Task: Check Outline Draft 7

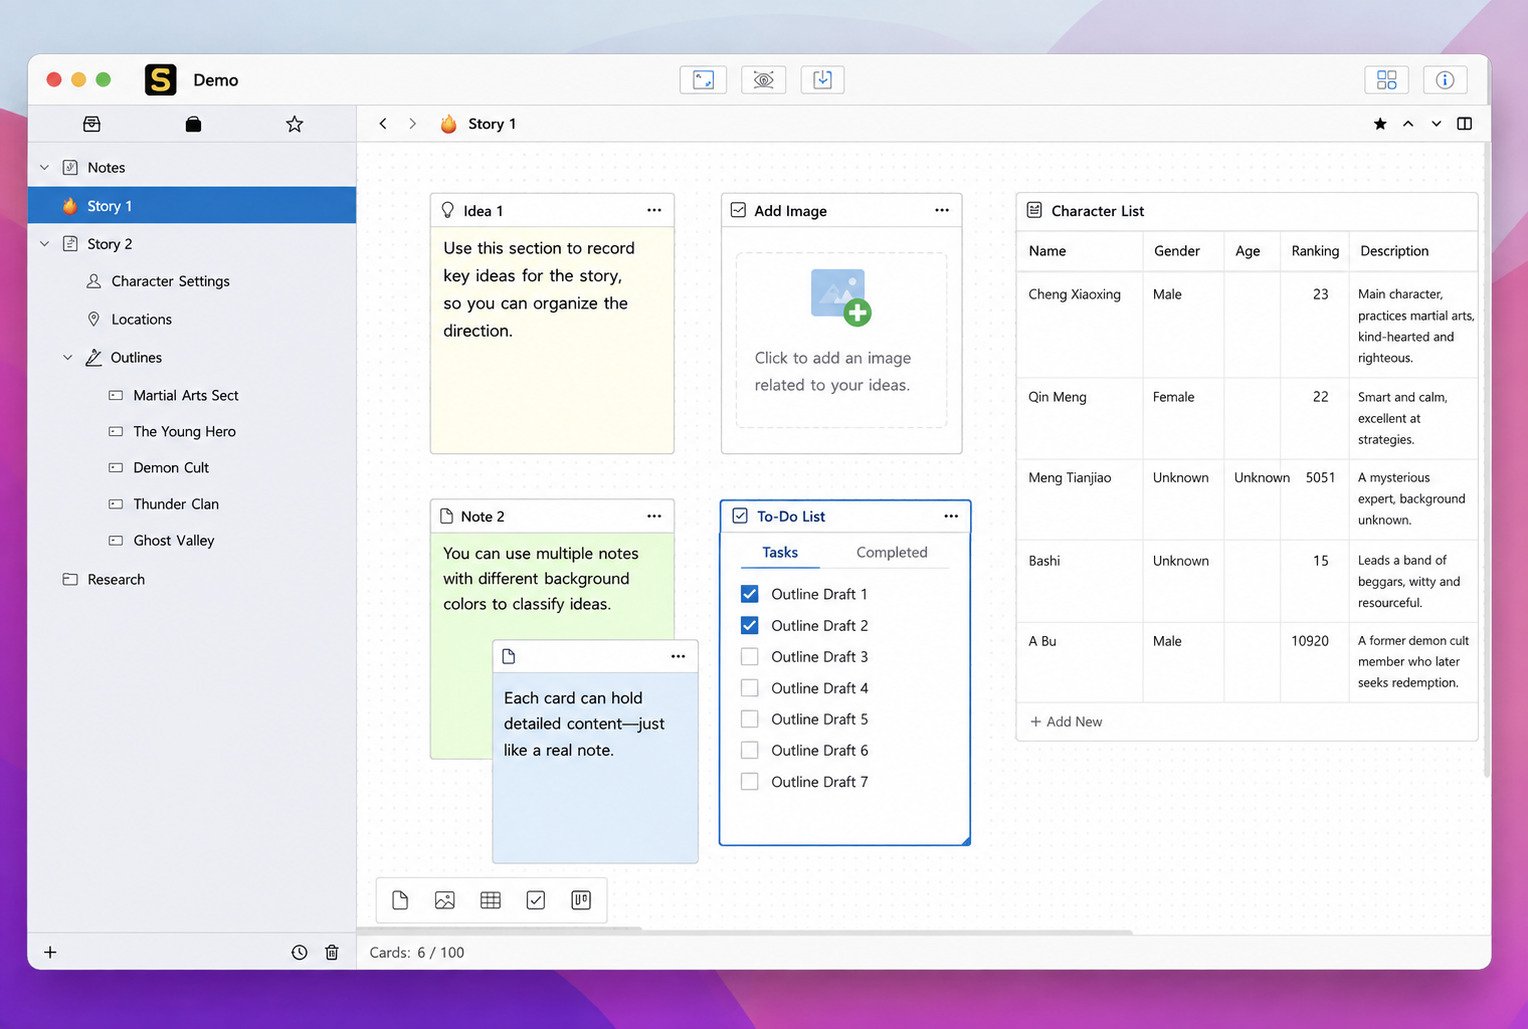Action: pyautogui.click(x=749, y=782)
